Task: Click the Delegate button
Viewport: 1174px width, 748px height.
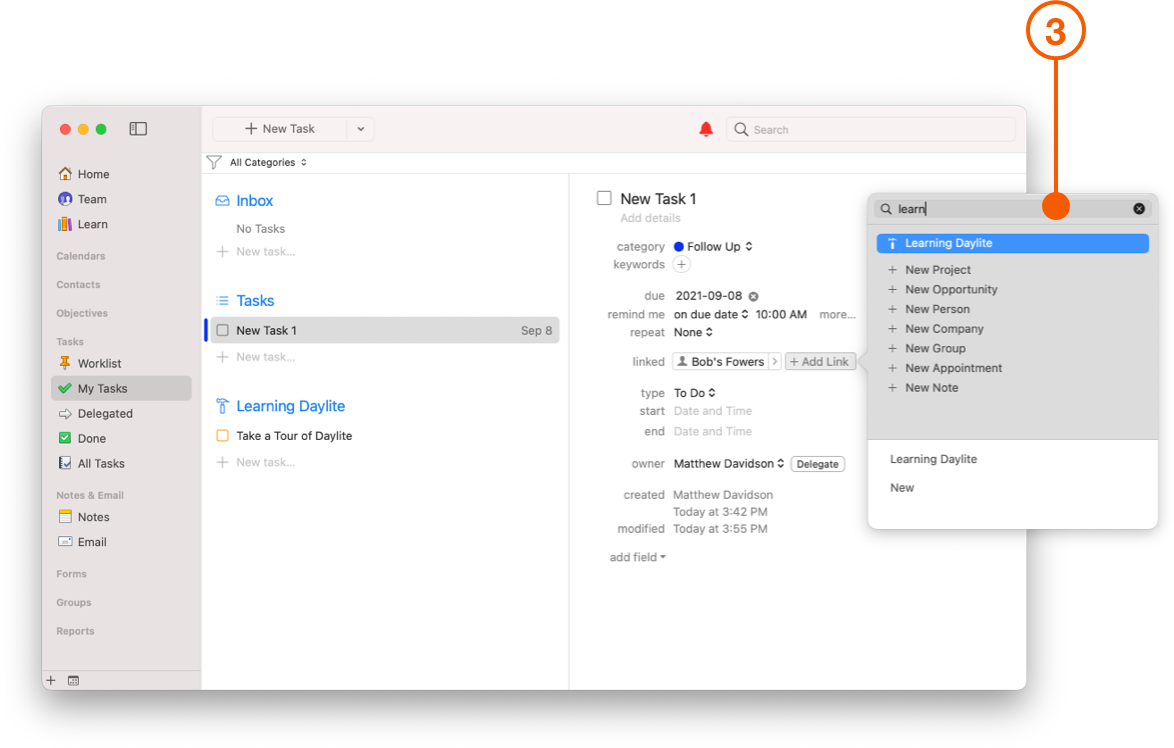Action: click(x=818, y=464)
